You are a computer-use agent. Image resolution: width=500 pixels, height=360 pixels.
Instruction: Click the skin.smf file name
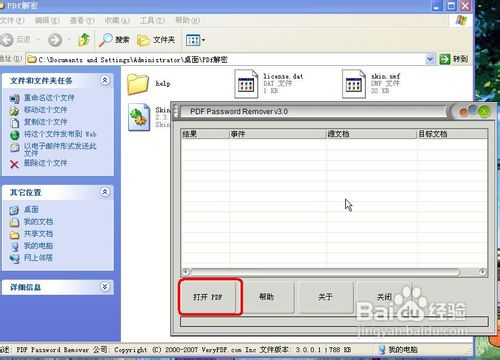coord(386,76)
